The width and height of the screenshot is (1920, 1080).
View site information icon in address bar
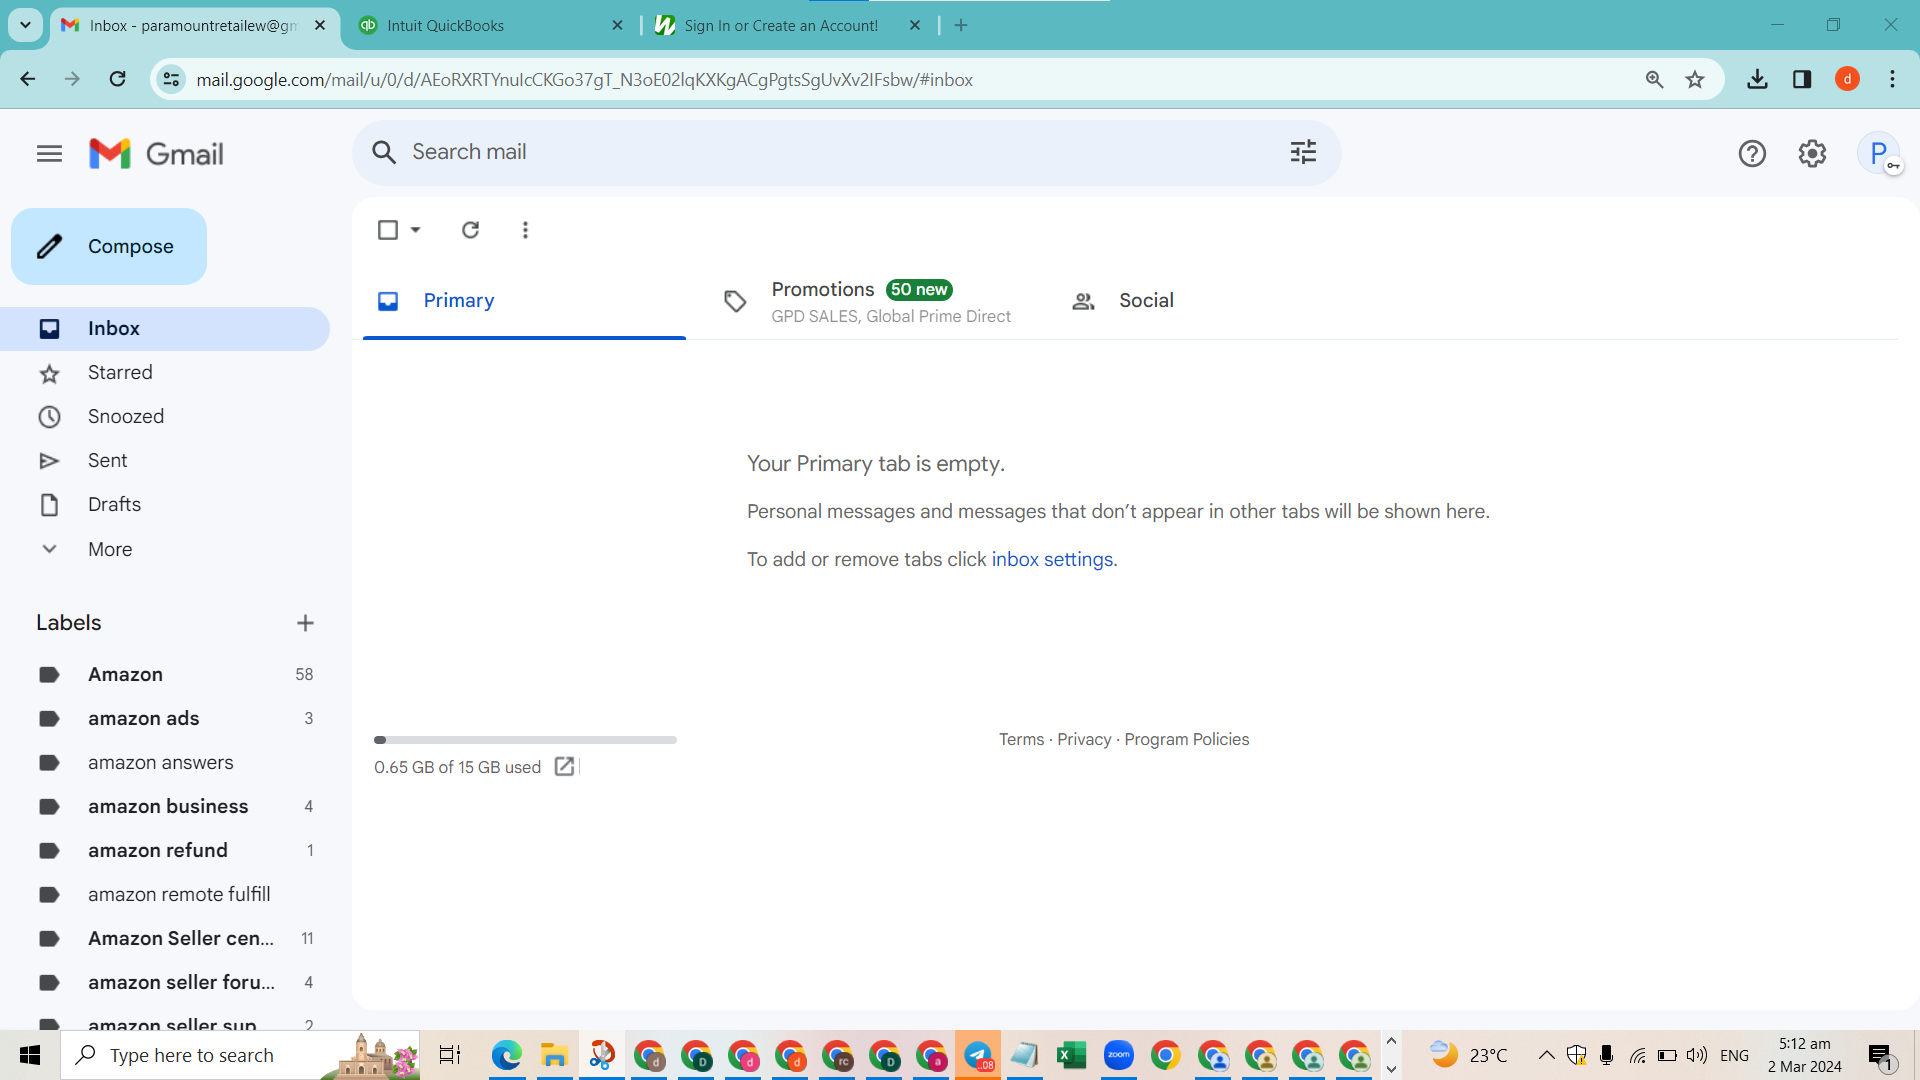[x=172, y=79]
